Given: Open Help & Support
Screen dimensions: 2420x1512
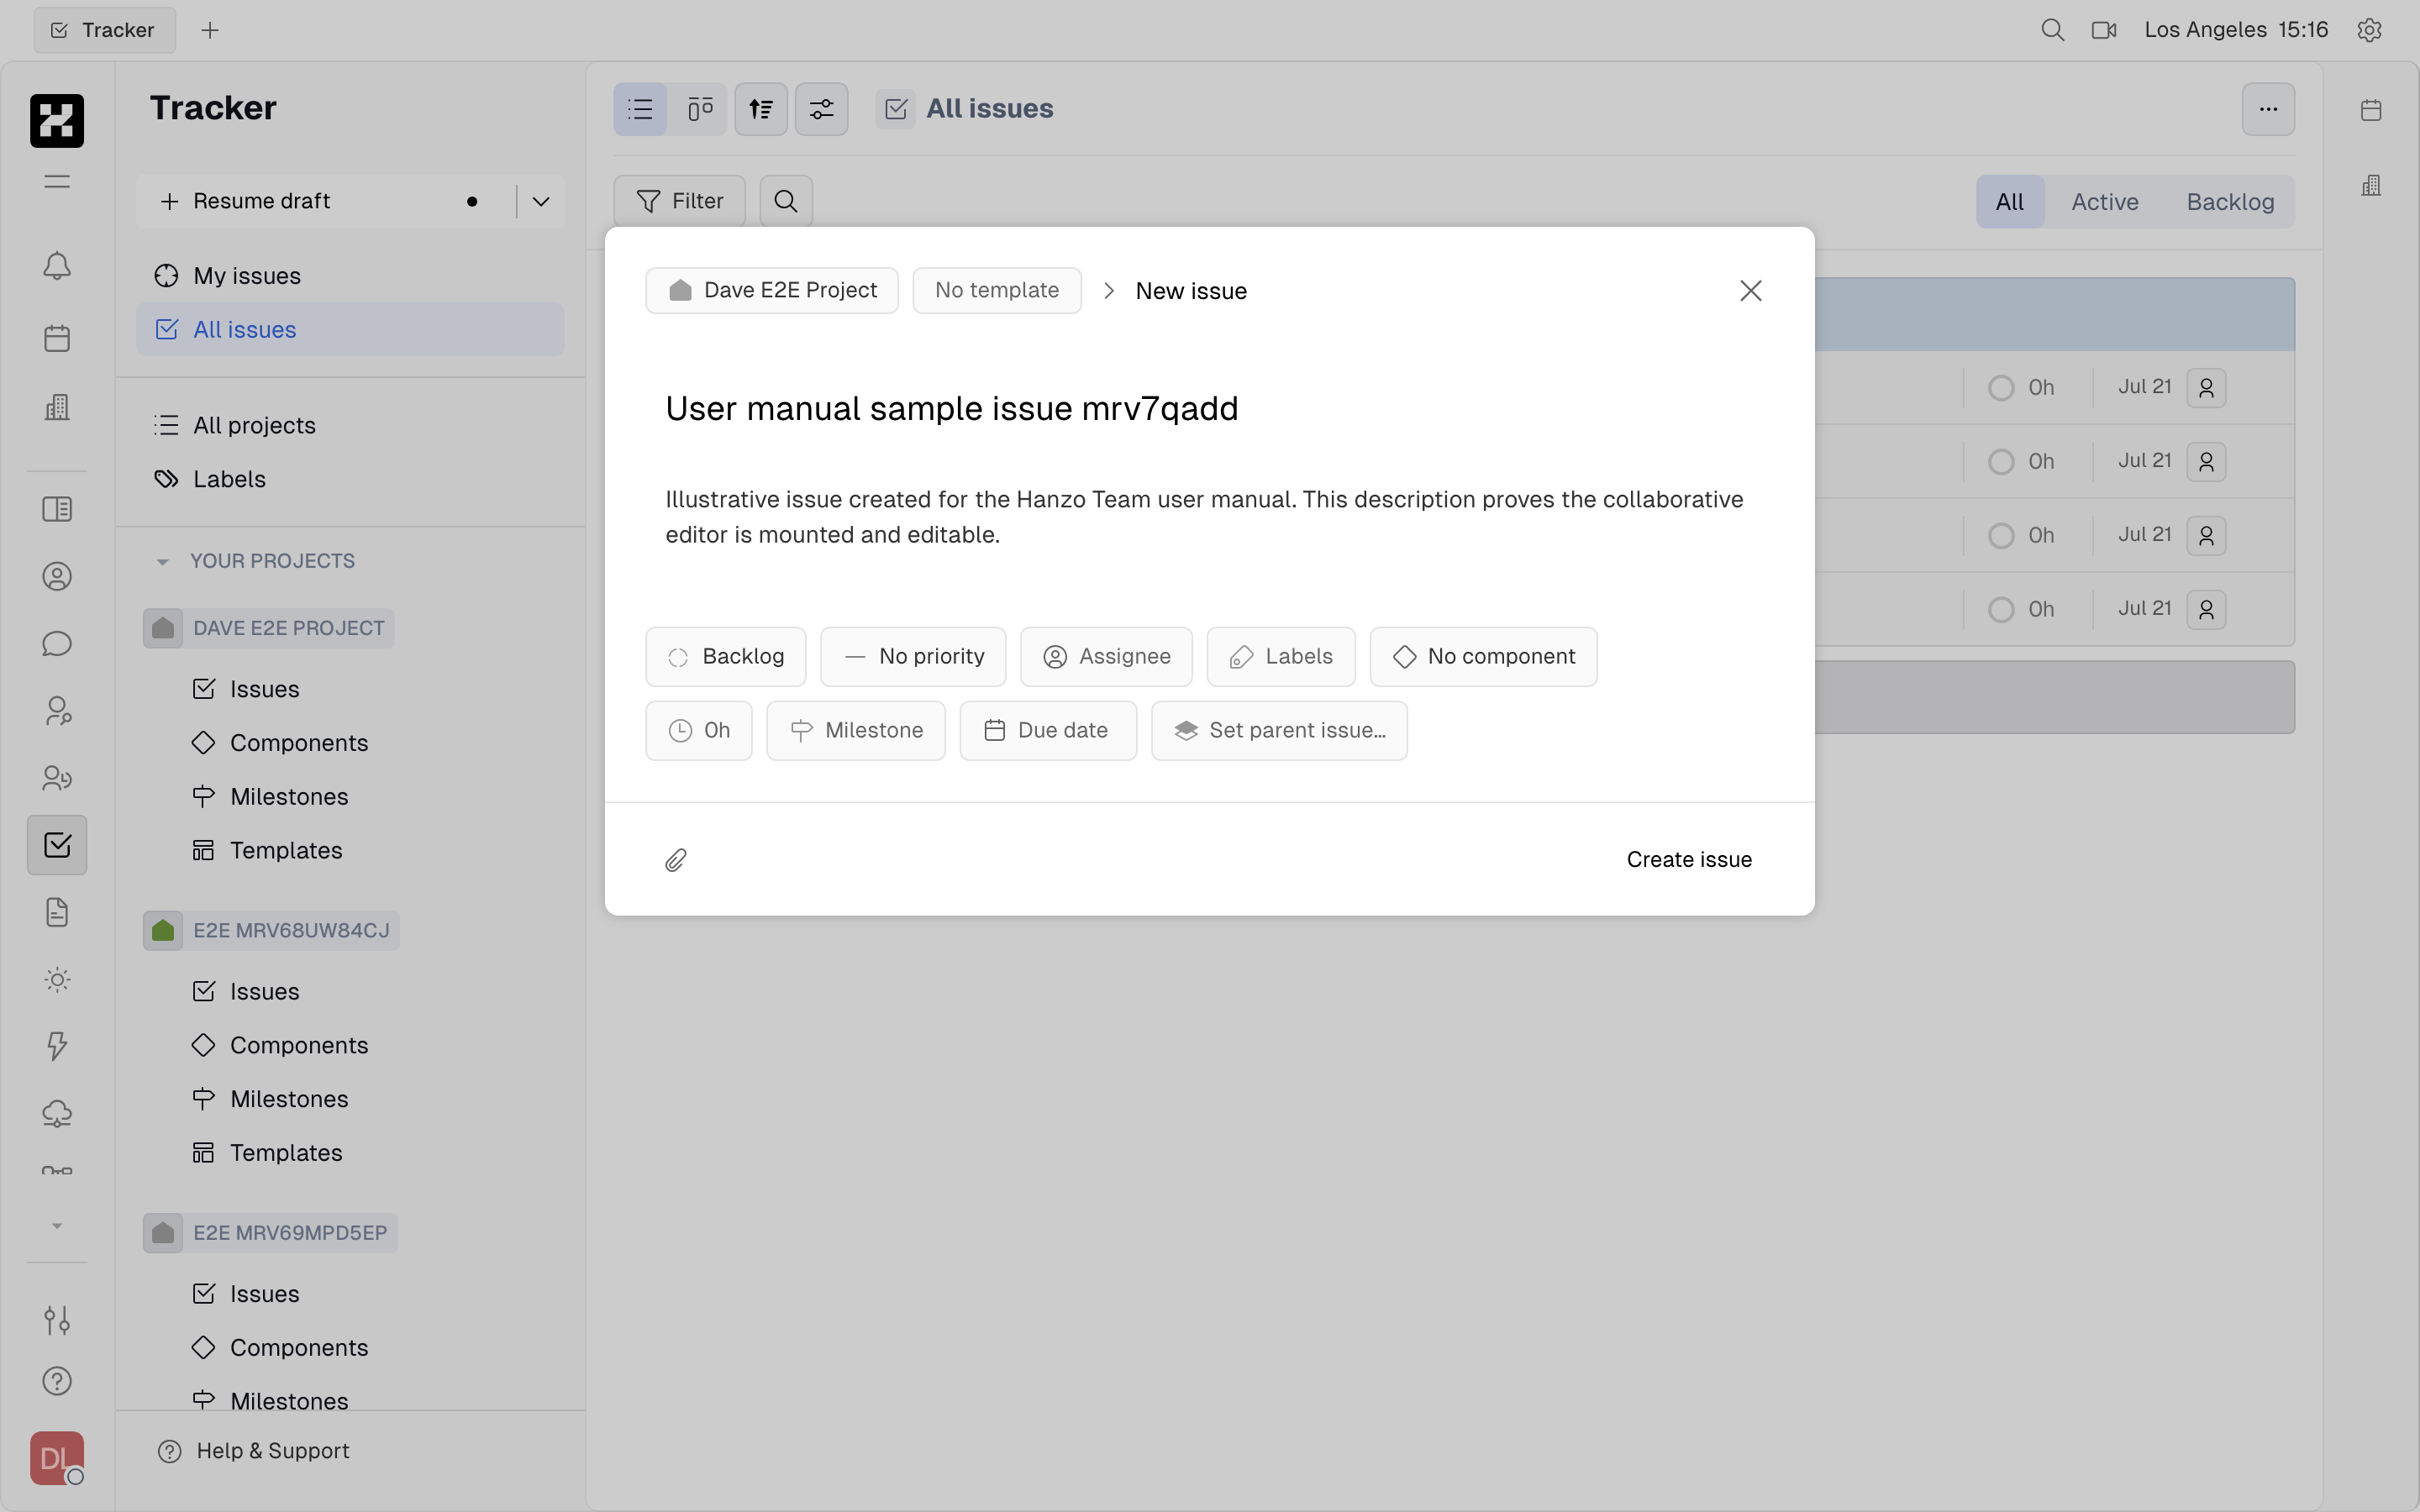Looking at the screenshot, I should [254, 1451].
